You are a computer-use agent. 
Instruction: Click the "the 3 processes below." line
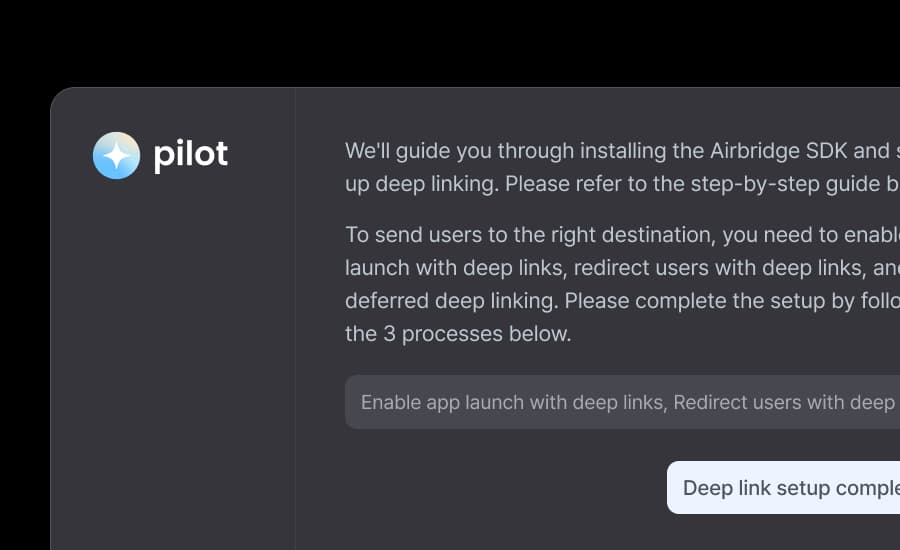[458, 334]
